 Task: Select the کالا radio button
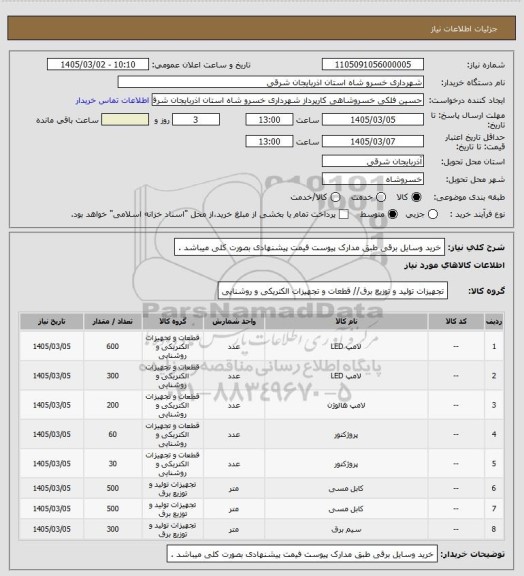click(416, 197)
